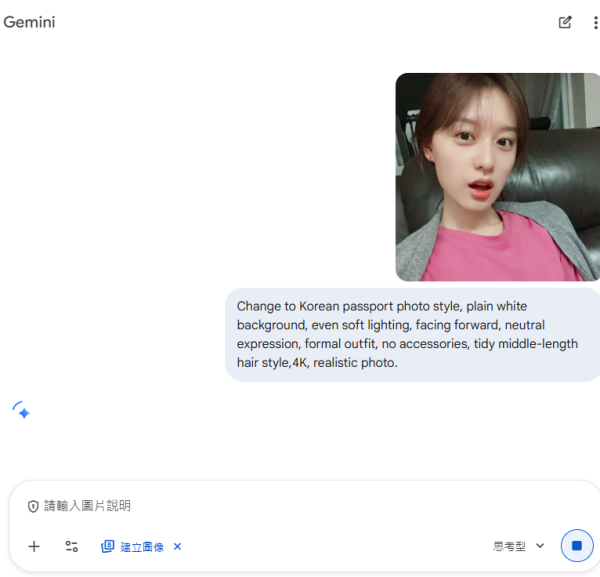Add a file with the plus icon
Image resolution: width=600 pixels, height=577 pixels.
tap(34, 546)
